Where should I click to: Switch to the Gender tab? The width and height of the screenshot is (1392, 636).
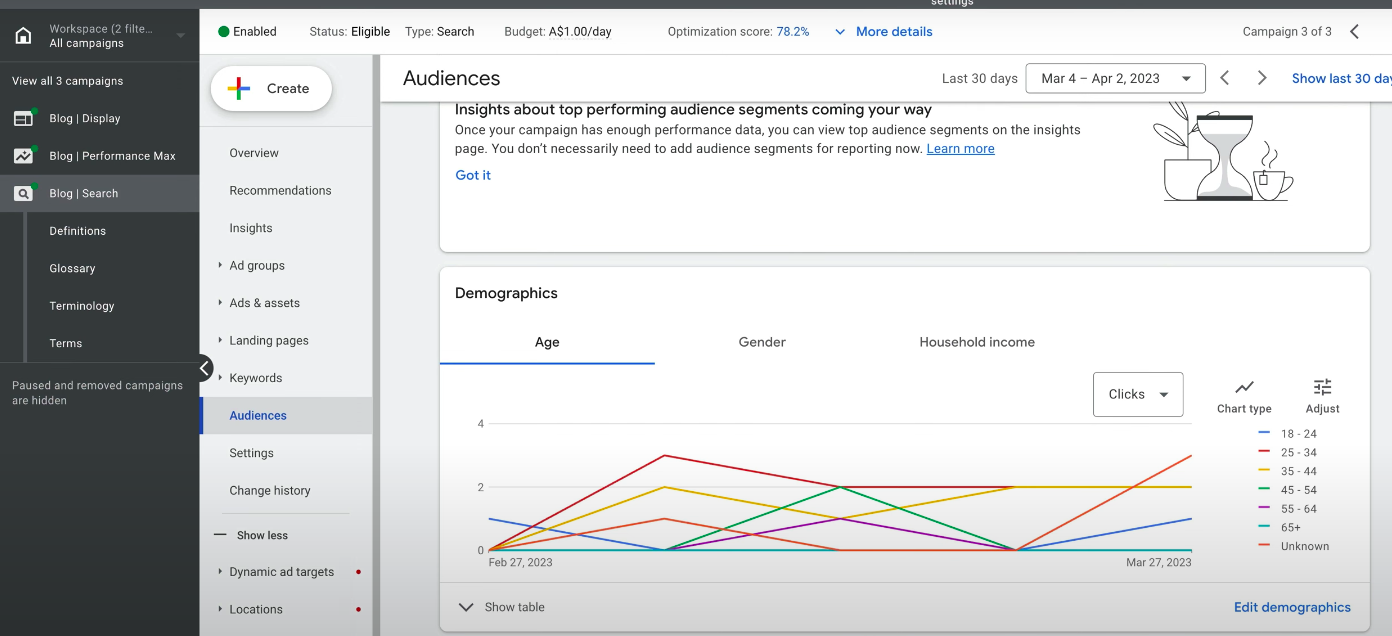(762, 342)
